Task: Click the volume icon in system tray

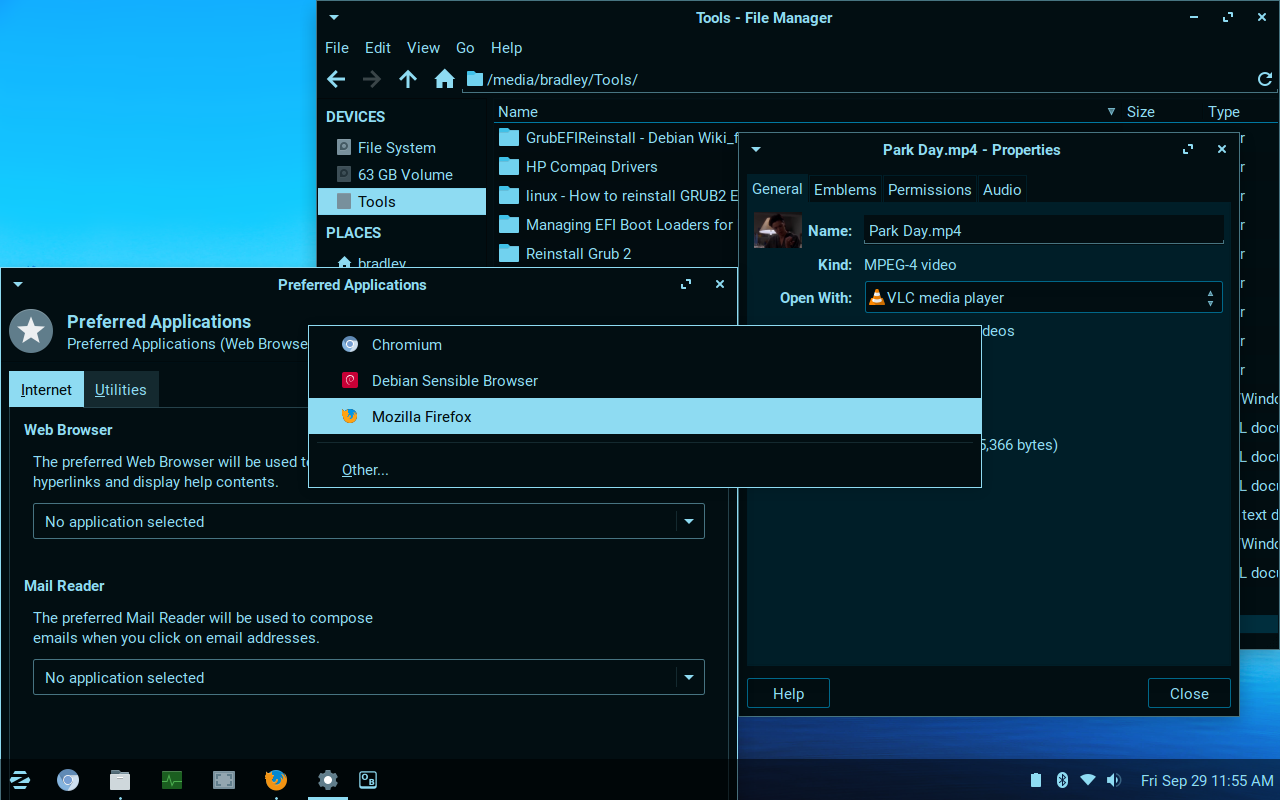Action: (1115, 780)
